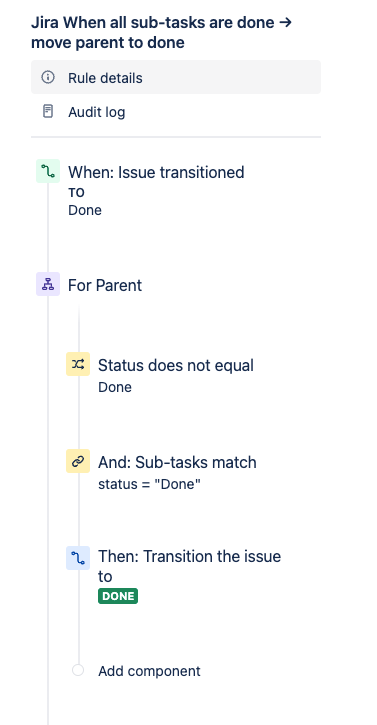
Task: Select the For Parent branch component
Action: pyautogui.click(x=105, y=285)
